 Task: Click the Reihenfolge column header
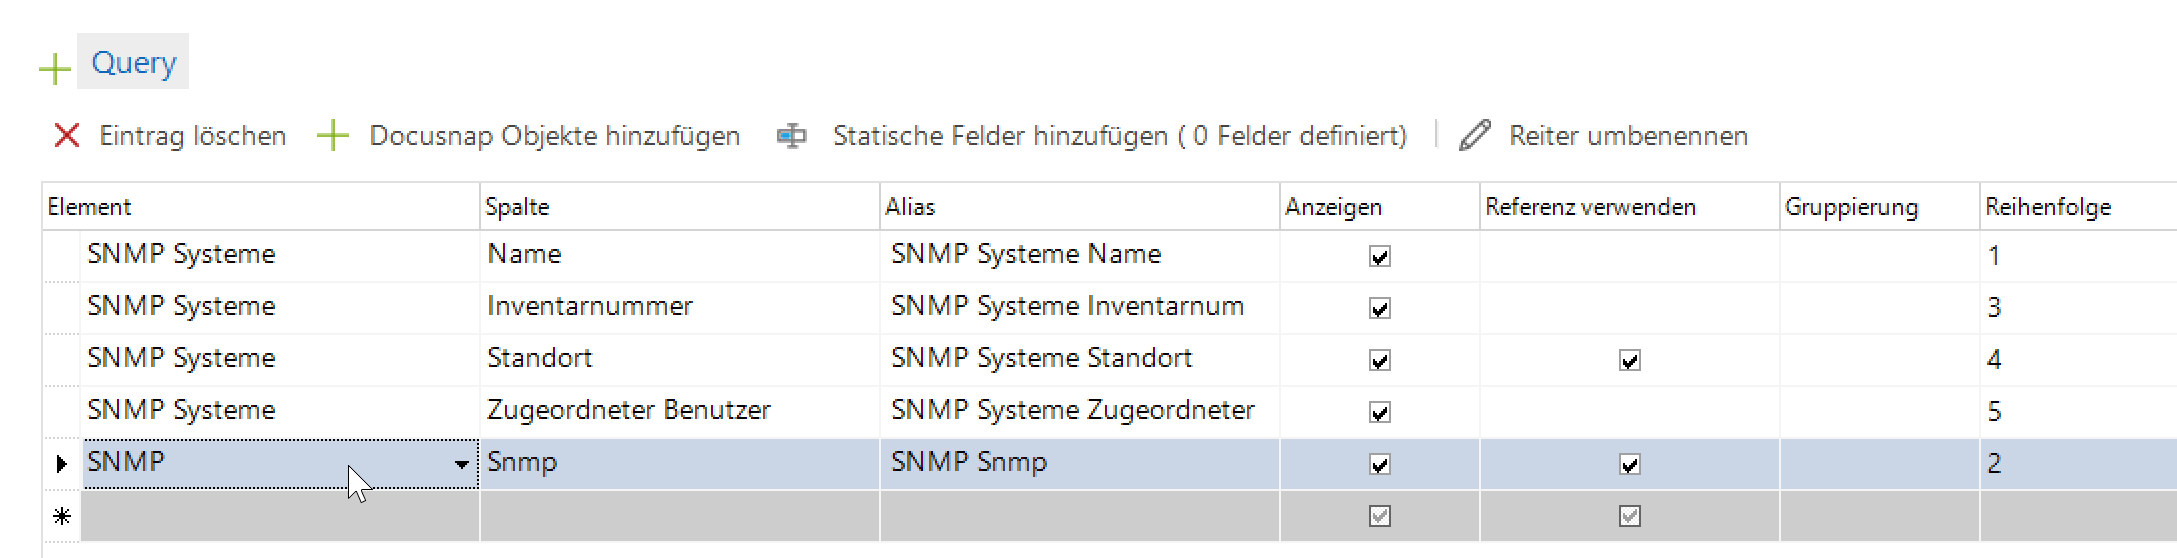(x=2048, y=207)
